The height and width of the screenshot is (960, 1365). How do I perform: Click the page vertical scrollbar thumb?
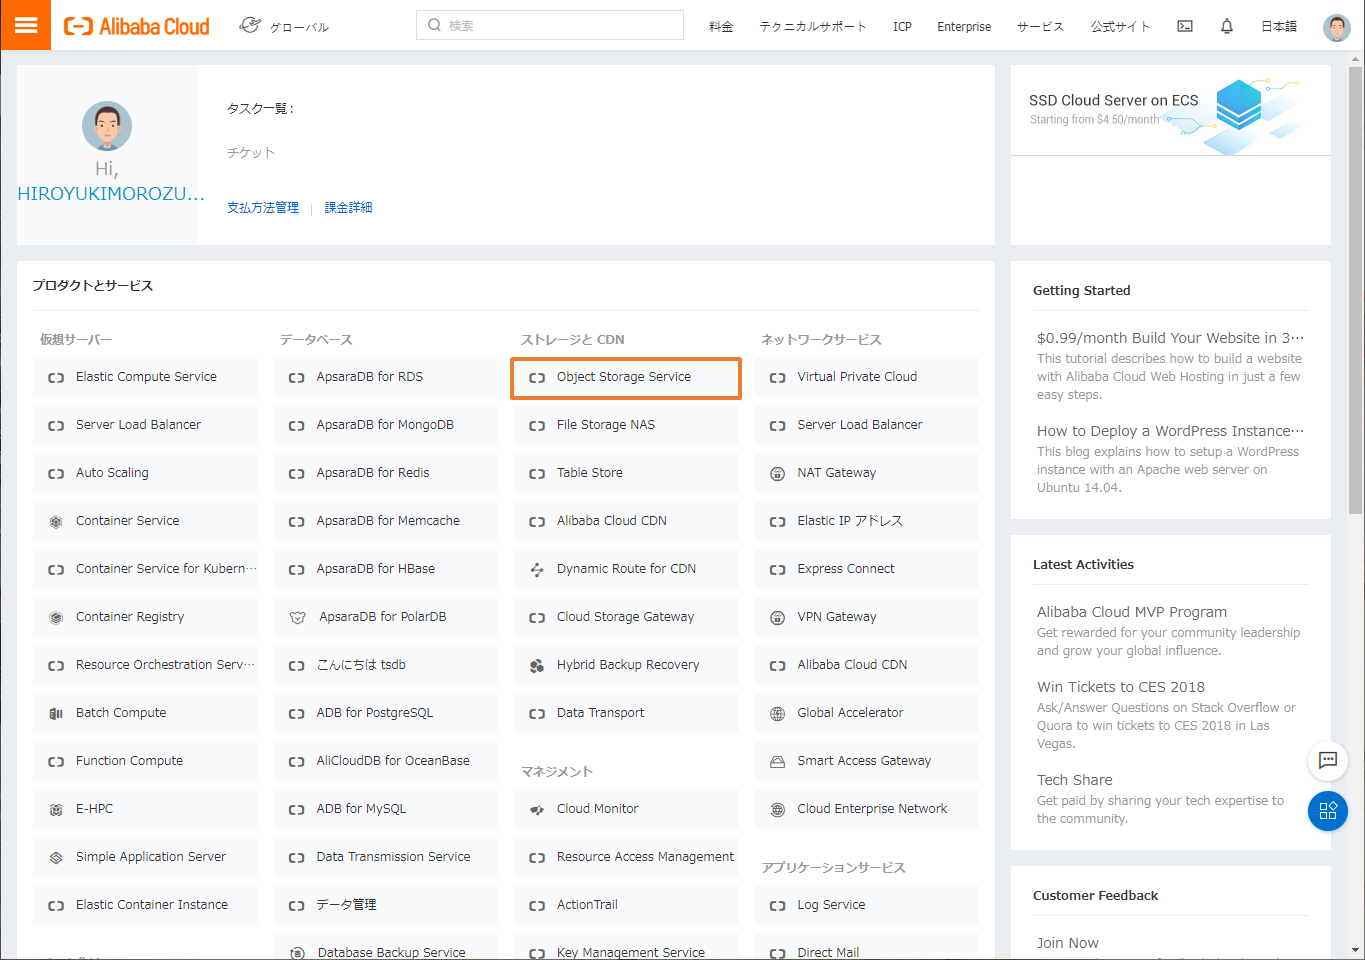pos(1356,291)
